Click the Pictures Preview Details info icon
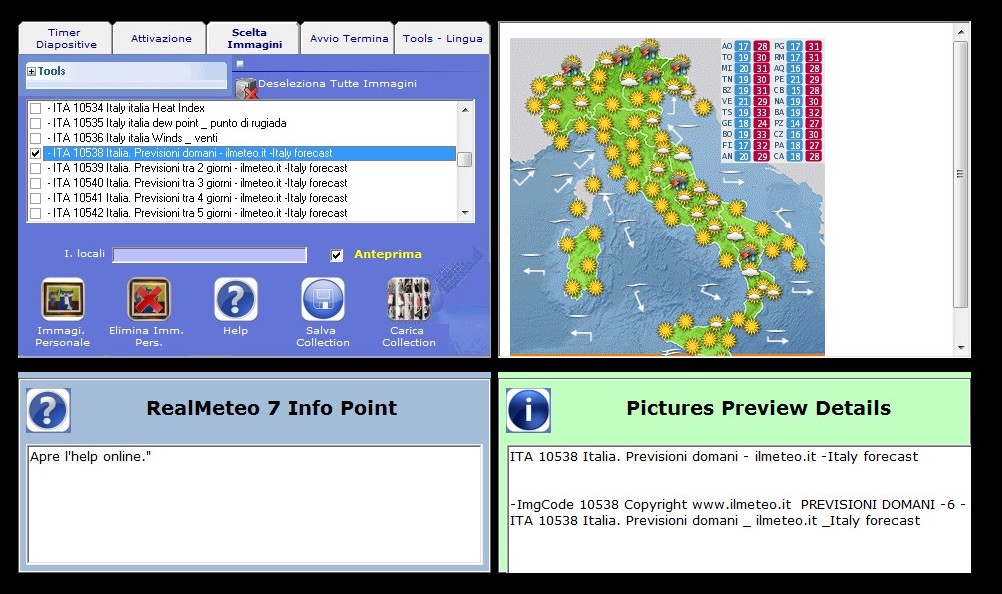 click(528, 410)
